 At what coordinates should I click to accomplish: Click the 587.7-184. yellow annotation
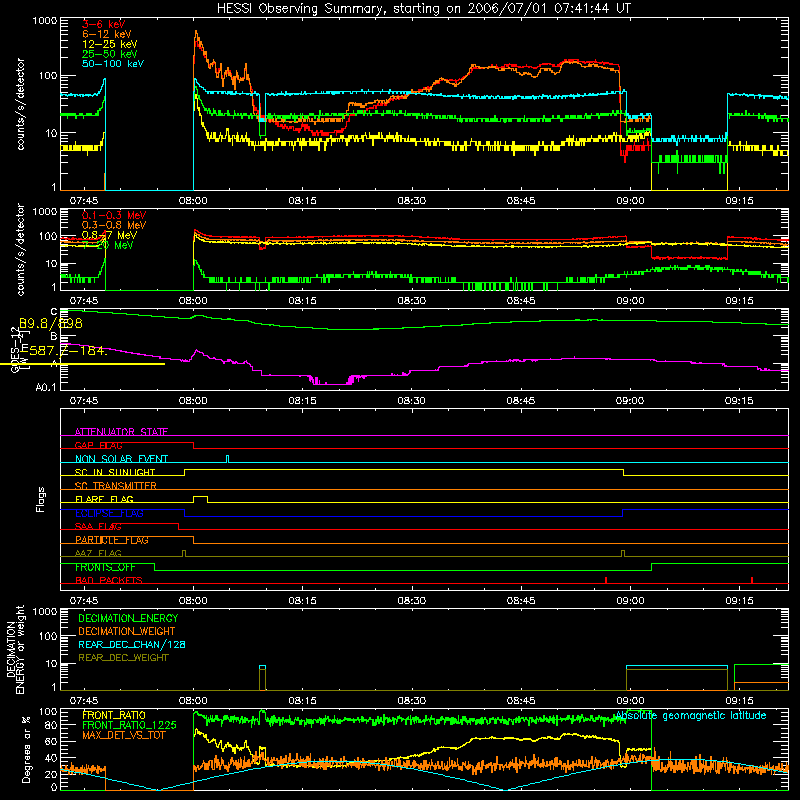[x=67, y=351]
